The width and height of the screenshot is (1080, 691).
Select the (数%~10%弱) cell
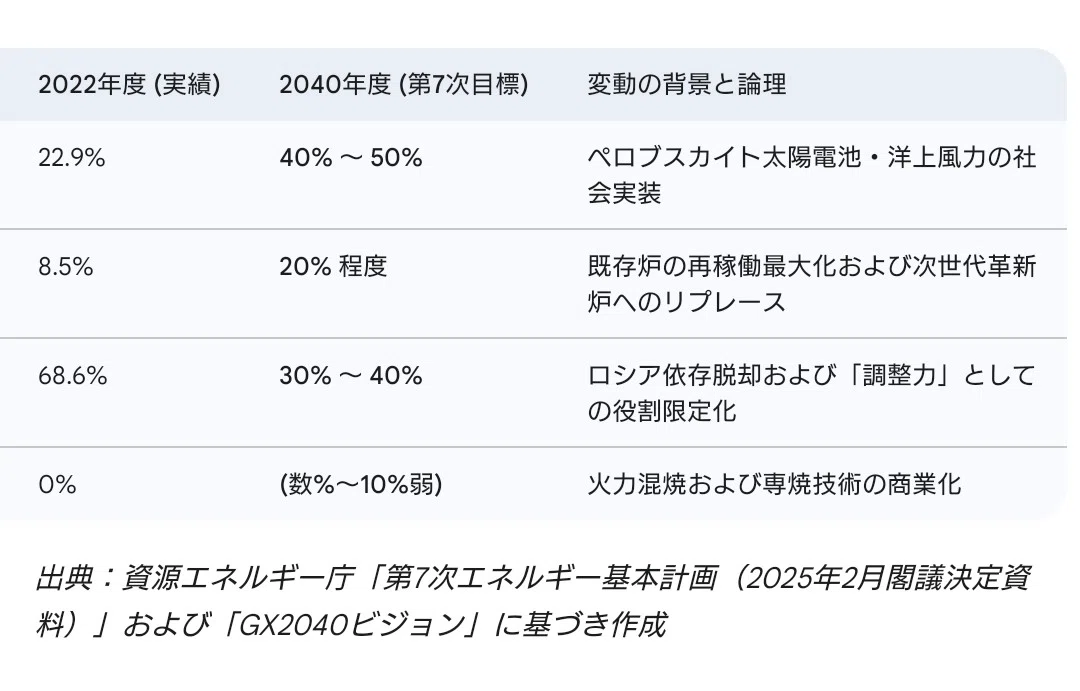[360, 485]
